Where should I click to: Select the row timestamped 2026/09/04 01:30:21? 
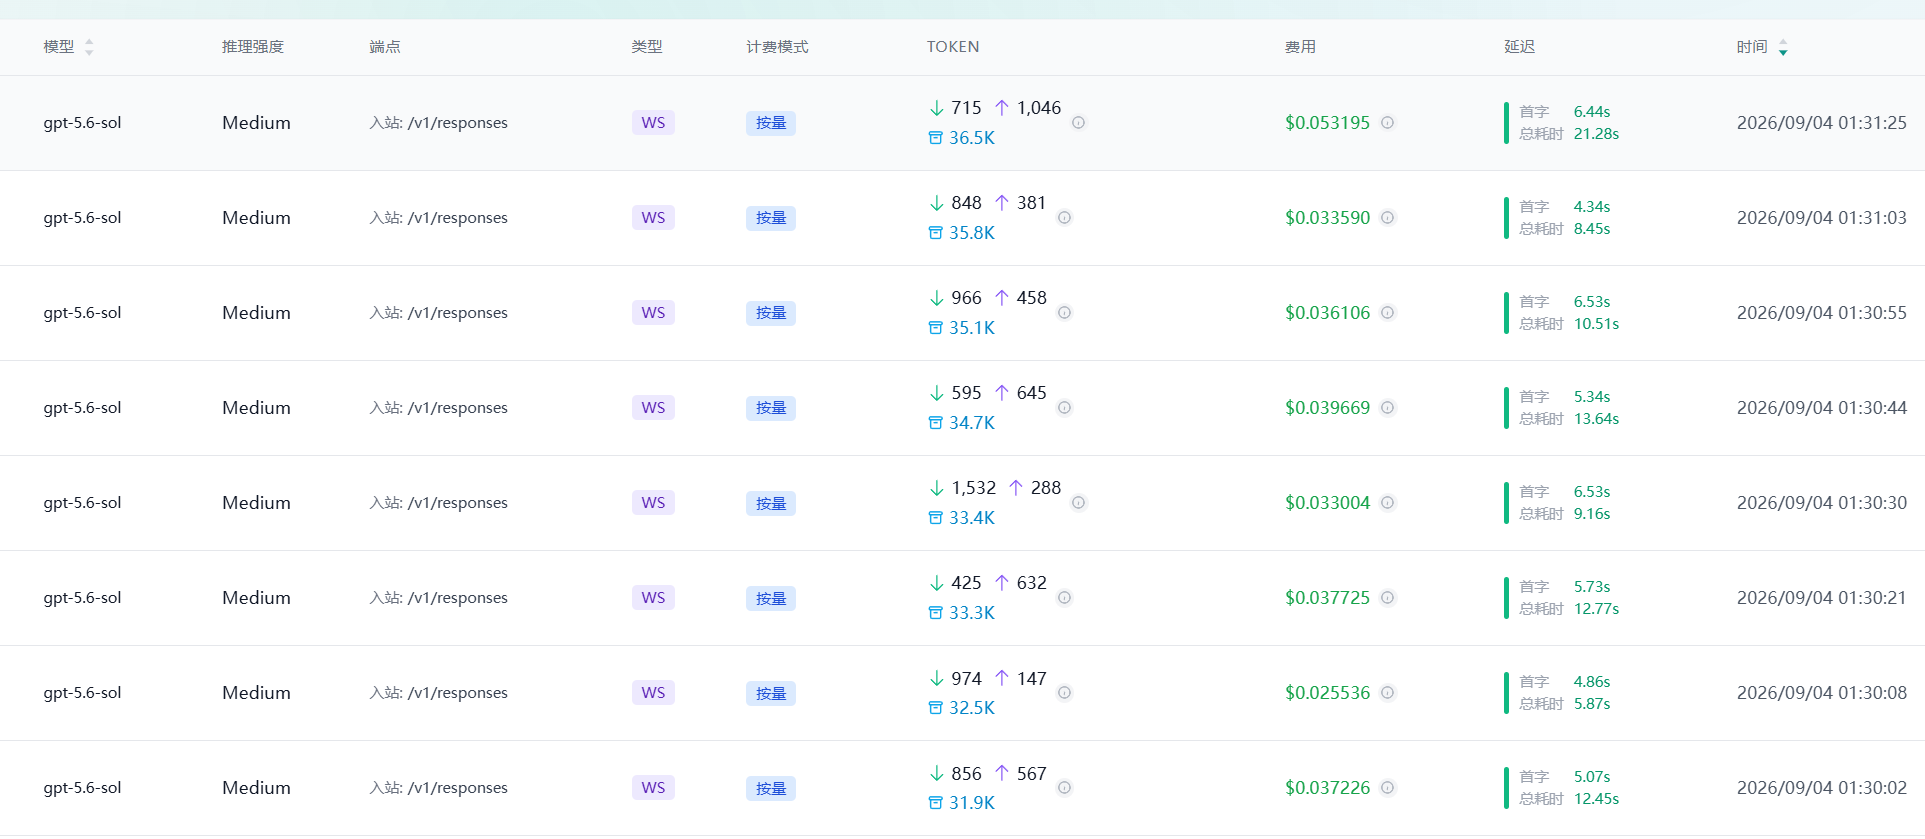click(962, 598)
